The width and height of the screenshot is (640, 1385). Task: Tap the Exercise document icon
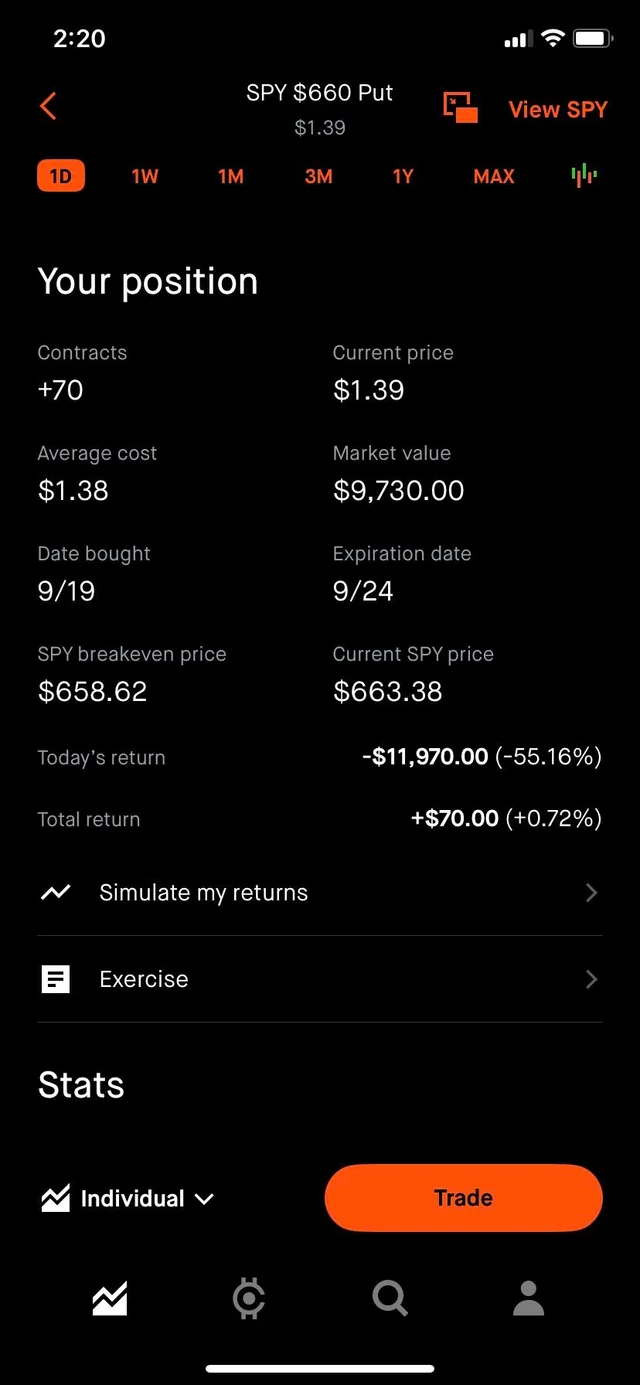(x=55, y=979)
